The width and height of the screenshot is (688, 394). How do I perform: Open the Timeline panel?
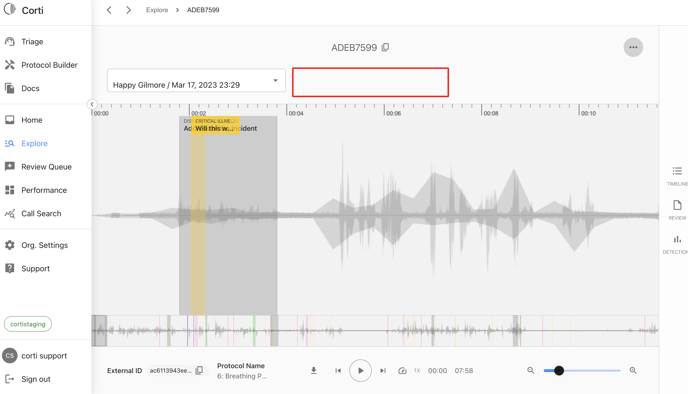(677, 176)
